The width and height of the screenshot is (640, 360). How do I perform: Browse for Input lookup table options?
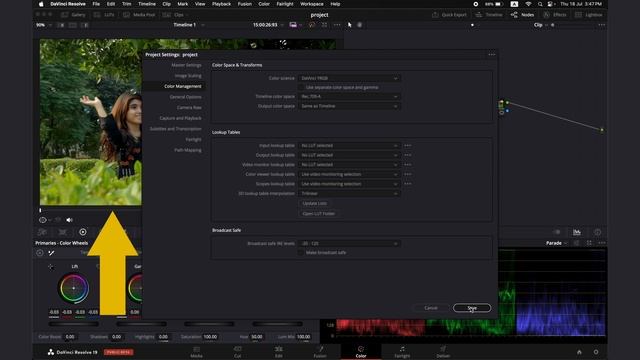408,146
